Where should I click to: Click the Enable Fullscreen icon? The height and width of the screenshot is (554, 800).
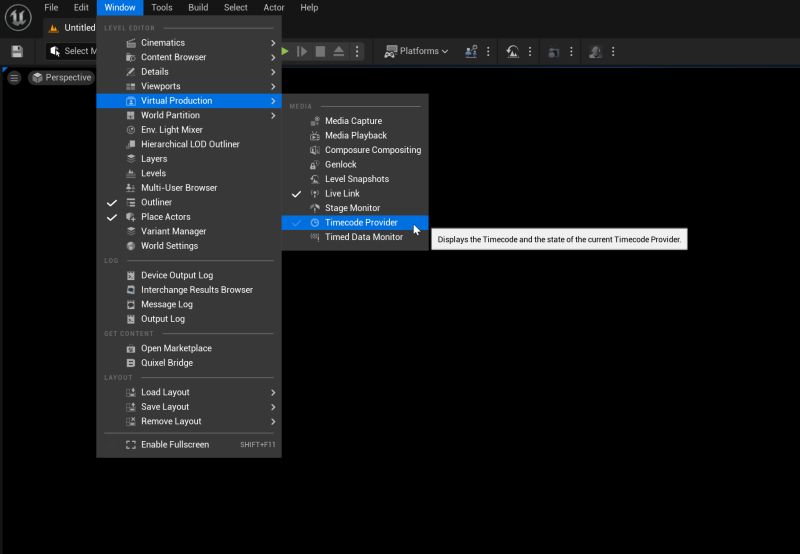[x=131, y=445]
